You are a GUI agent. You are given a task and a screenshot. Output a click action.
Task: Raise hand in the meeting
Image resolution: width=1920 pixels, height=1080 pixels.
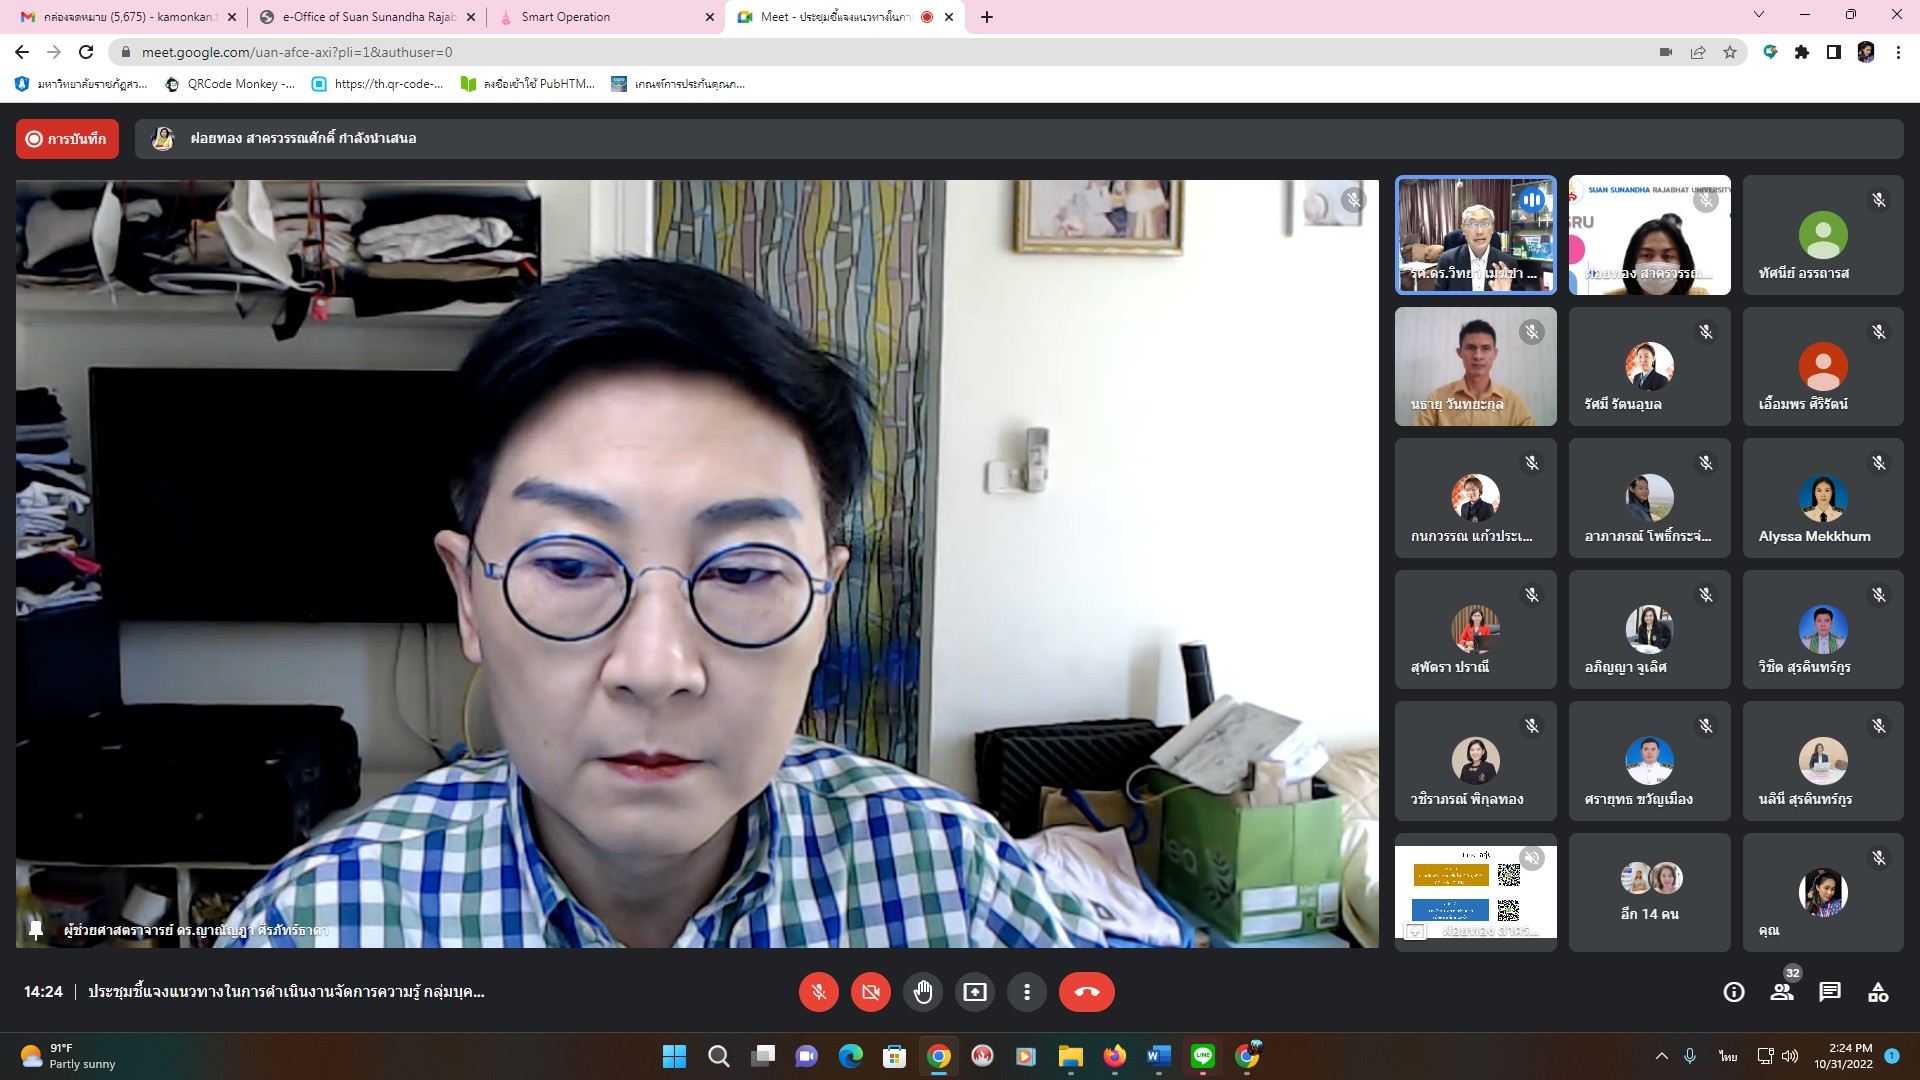(x=922, y=992)
